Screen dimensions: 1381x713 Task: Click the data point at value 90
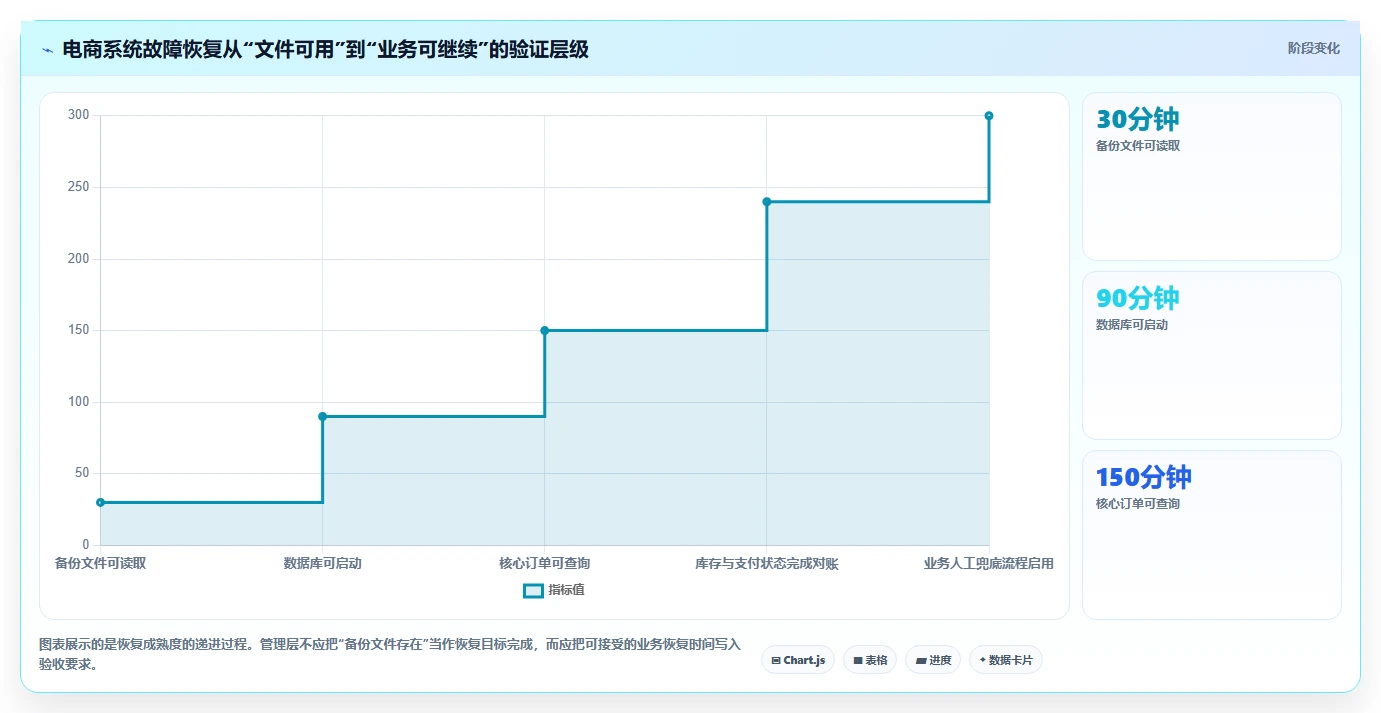coord(322,416)
